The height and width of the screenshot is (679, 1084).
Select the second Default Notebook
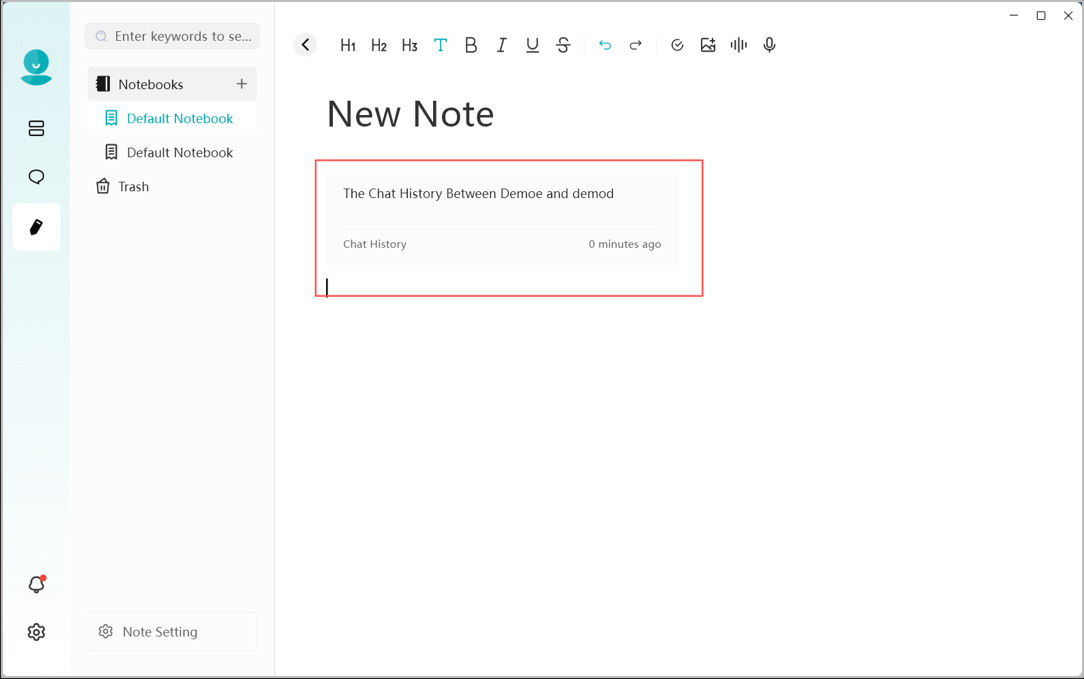[x=172, y=152]
